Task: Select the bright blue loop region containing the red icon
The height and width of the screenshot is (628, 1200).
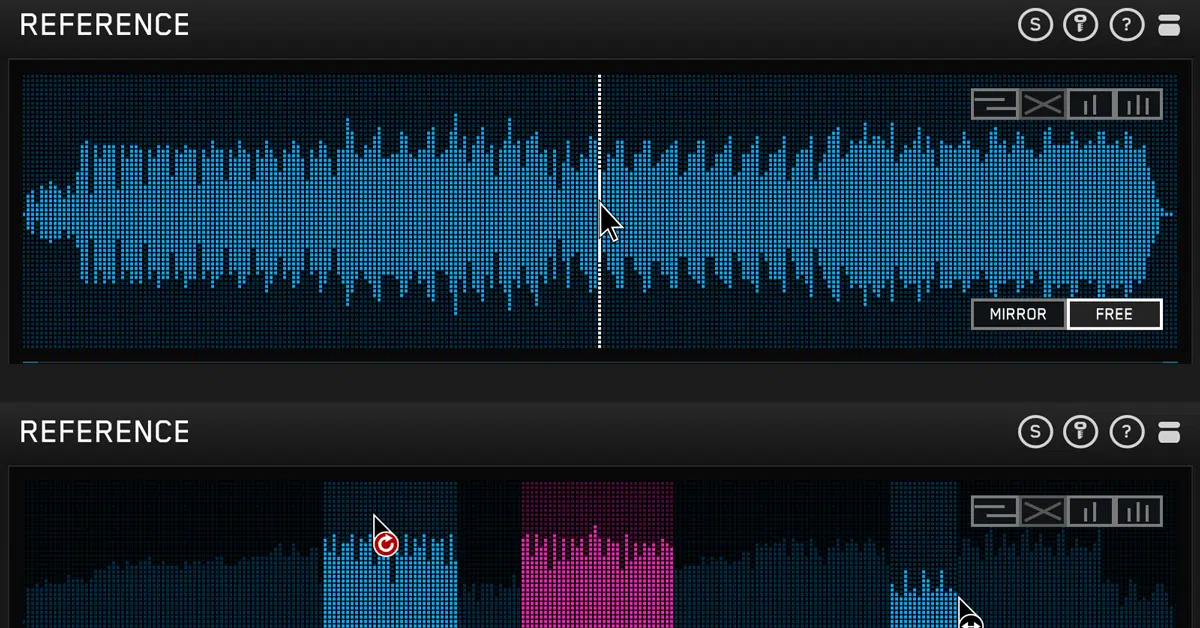Action: coord(390,555)
